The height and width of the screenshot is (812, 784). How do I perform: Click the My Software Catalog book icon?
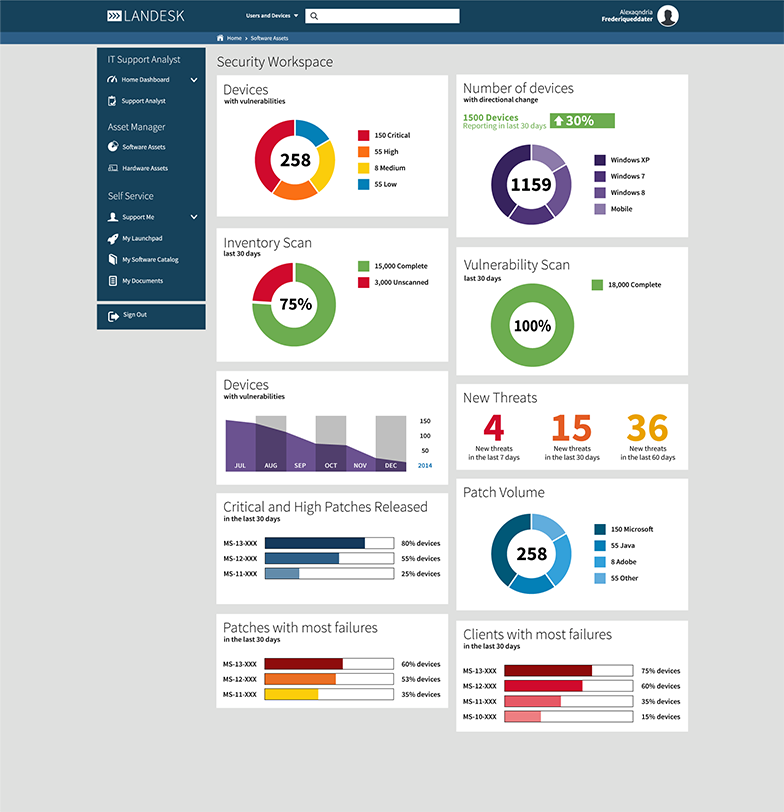113,259
